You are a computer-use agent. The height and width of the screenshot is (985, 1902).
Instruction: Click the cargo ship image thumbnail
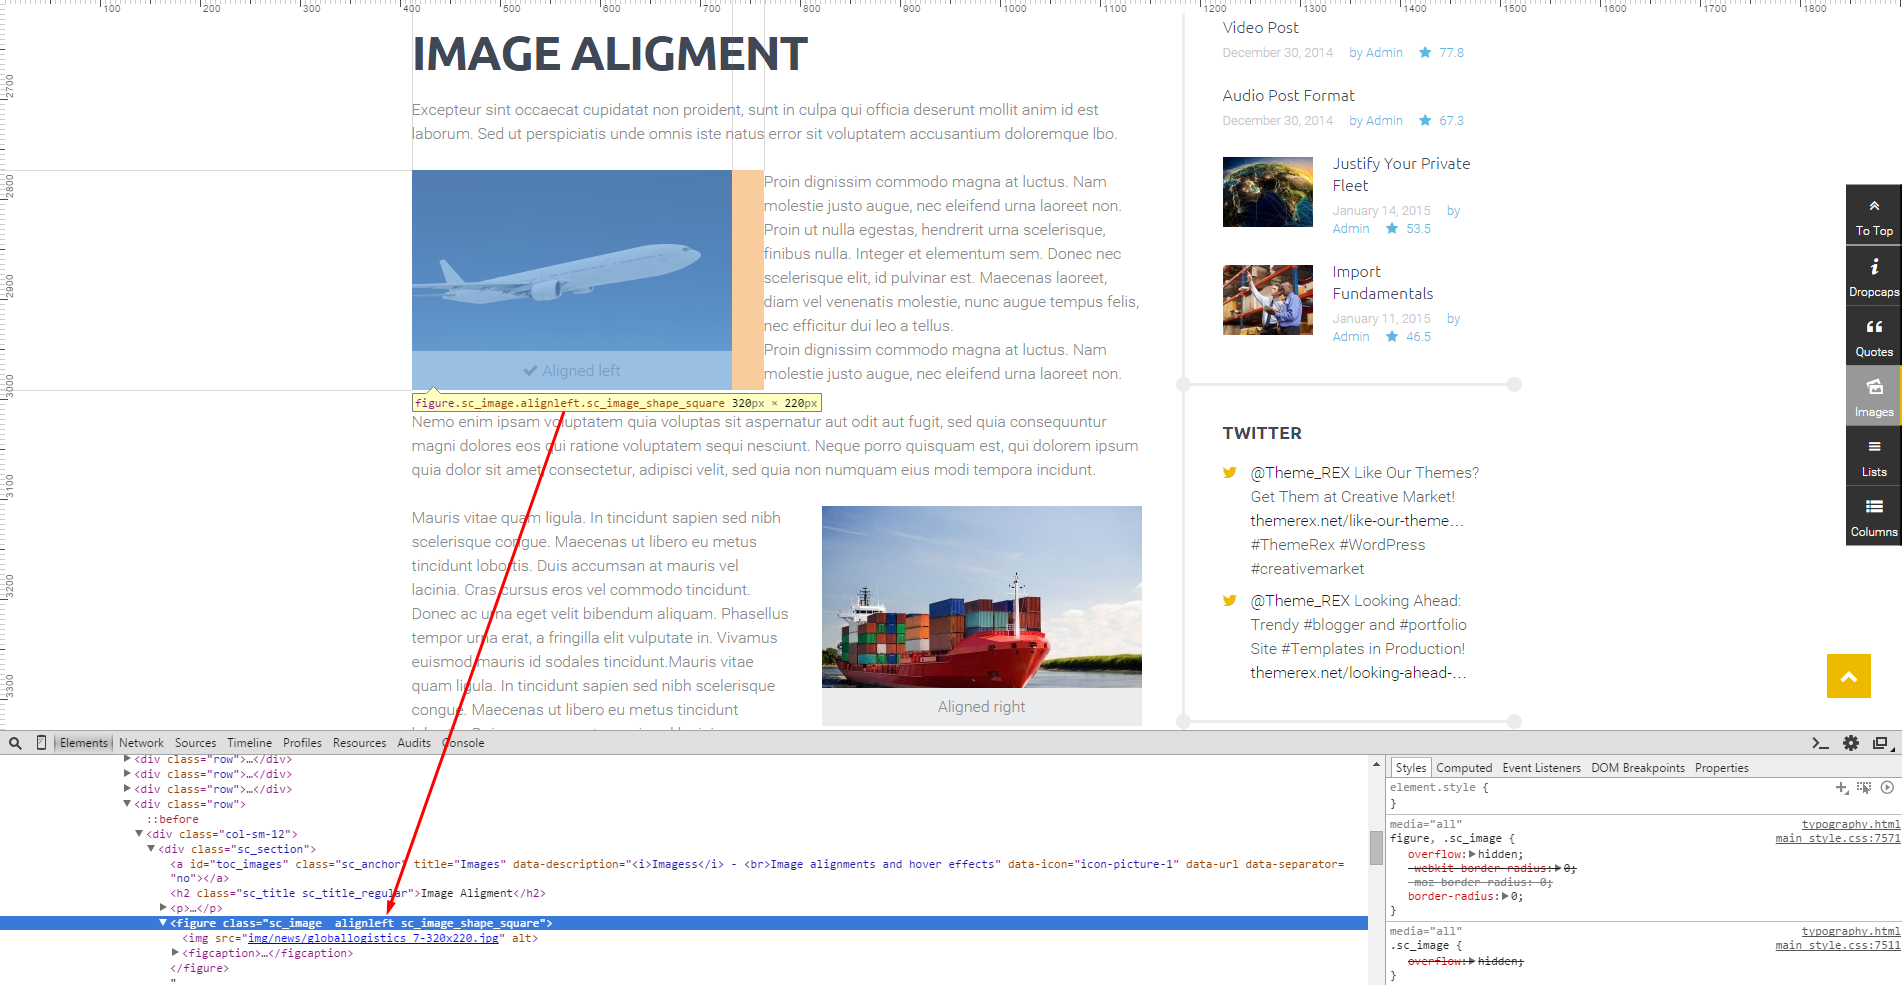982,597
